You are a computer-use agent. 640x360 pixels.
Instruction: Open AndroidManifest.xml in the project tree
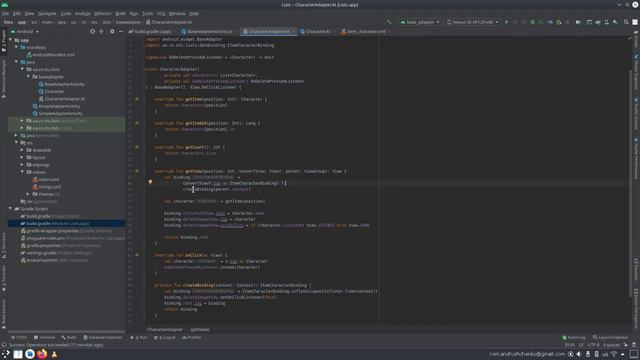[x=51, y=55]
